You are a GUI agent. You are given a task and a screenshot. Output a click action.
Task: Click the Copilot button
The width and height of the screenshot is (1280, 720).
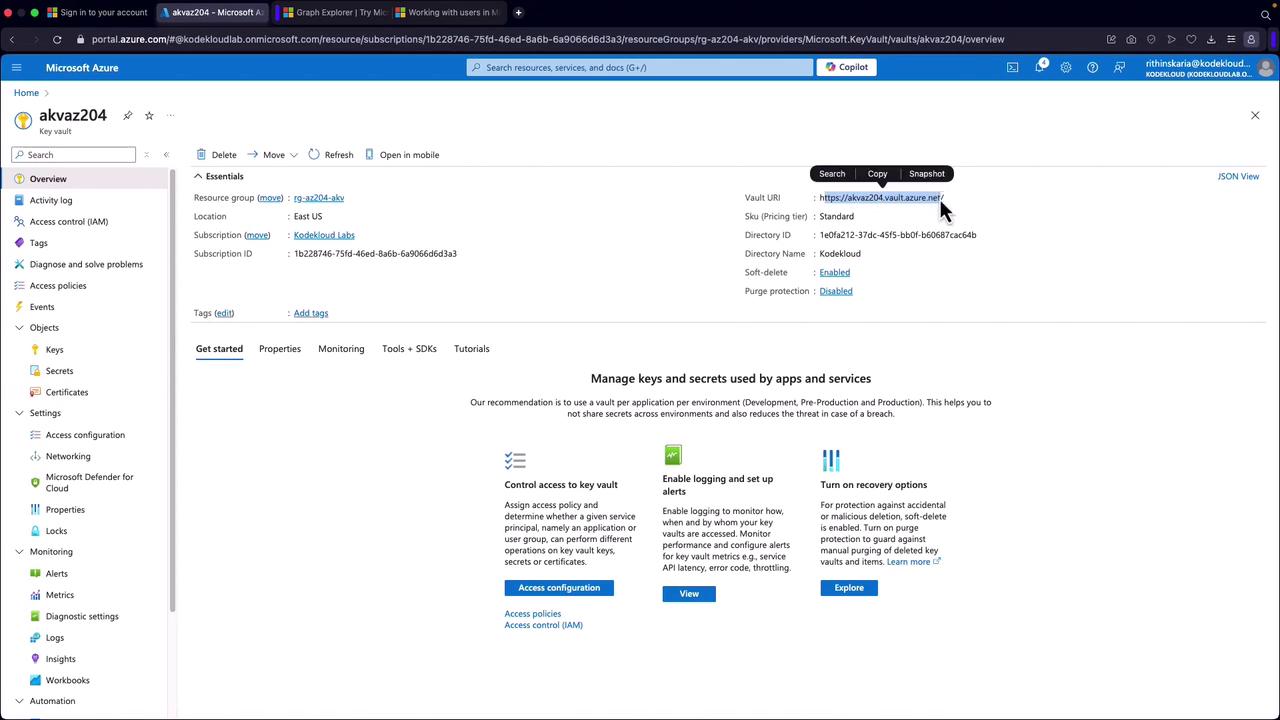846,67
